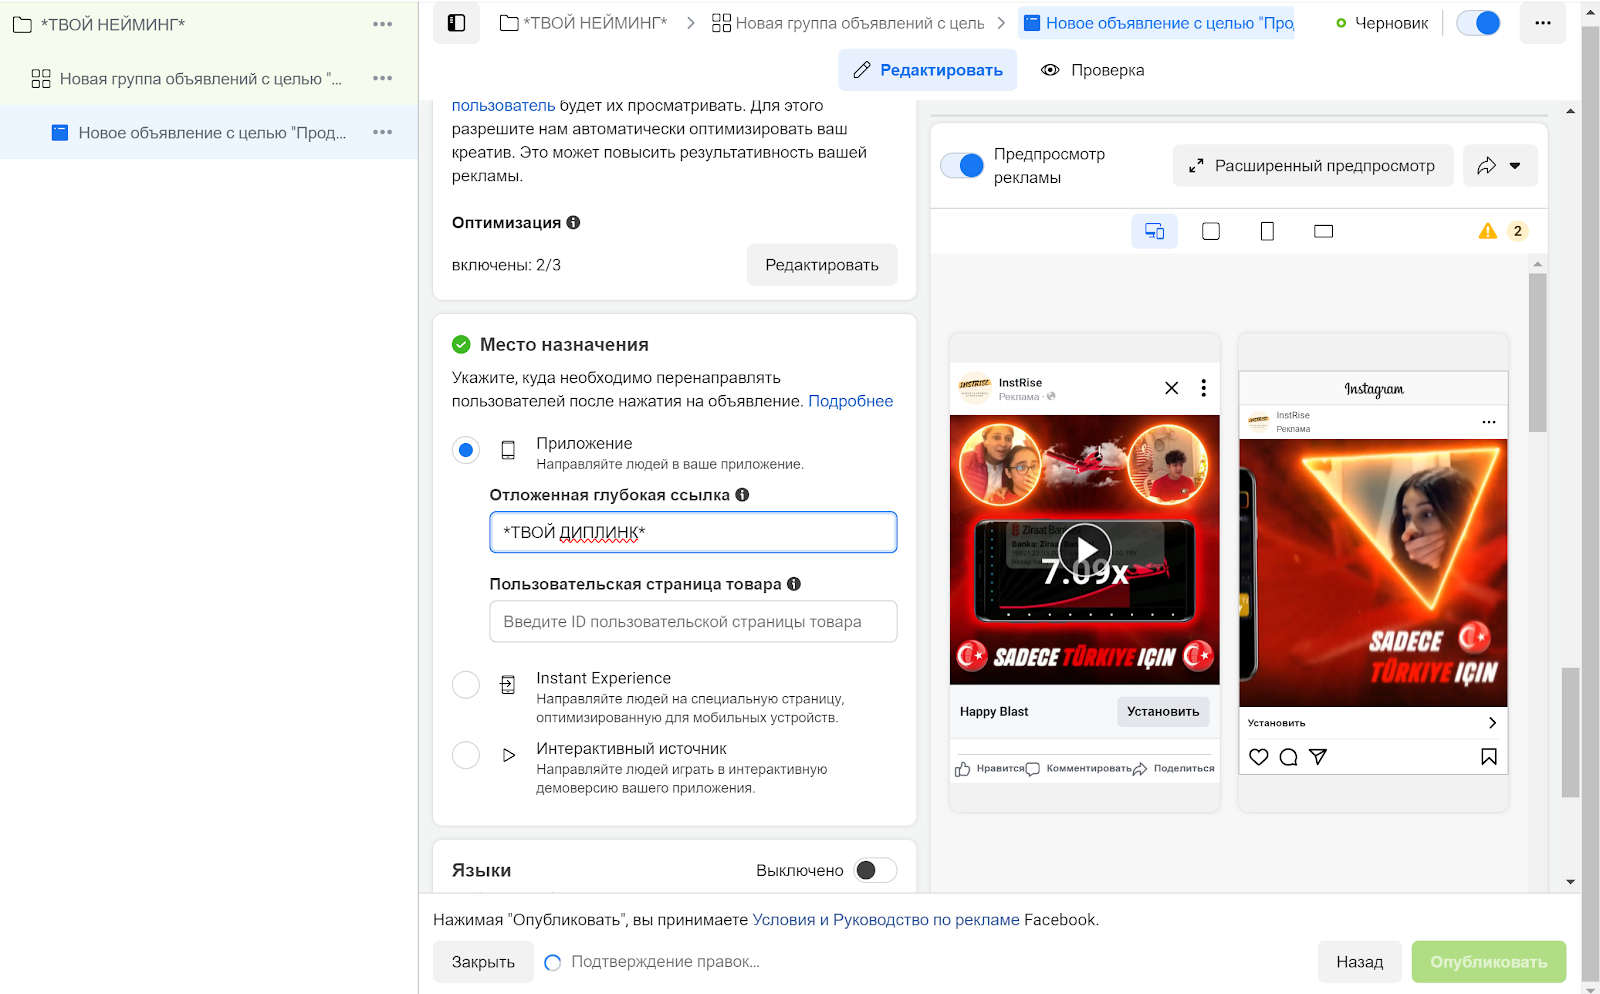Click Установить button in Facebook preview
Image resolution: width=1600 pixels, height=994 pixels.
click(x=1163, y=711)
